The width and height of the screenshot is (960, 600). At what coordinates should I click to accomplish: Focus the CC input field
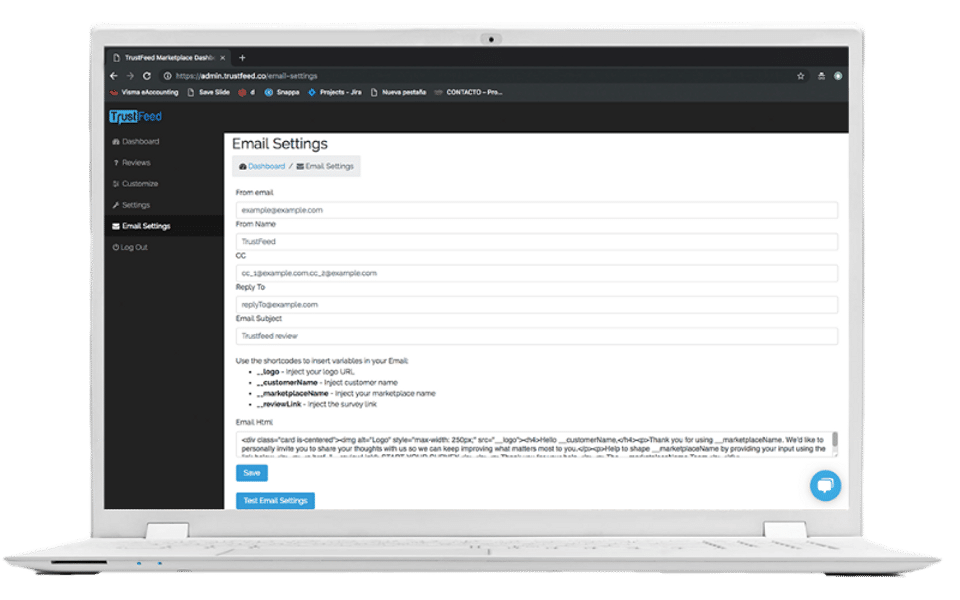click(x=536, y=273)
